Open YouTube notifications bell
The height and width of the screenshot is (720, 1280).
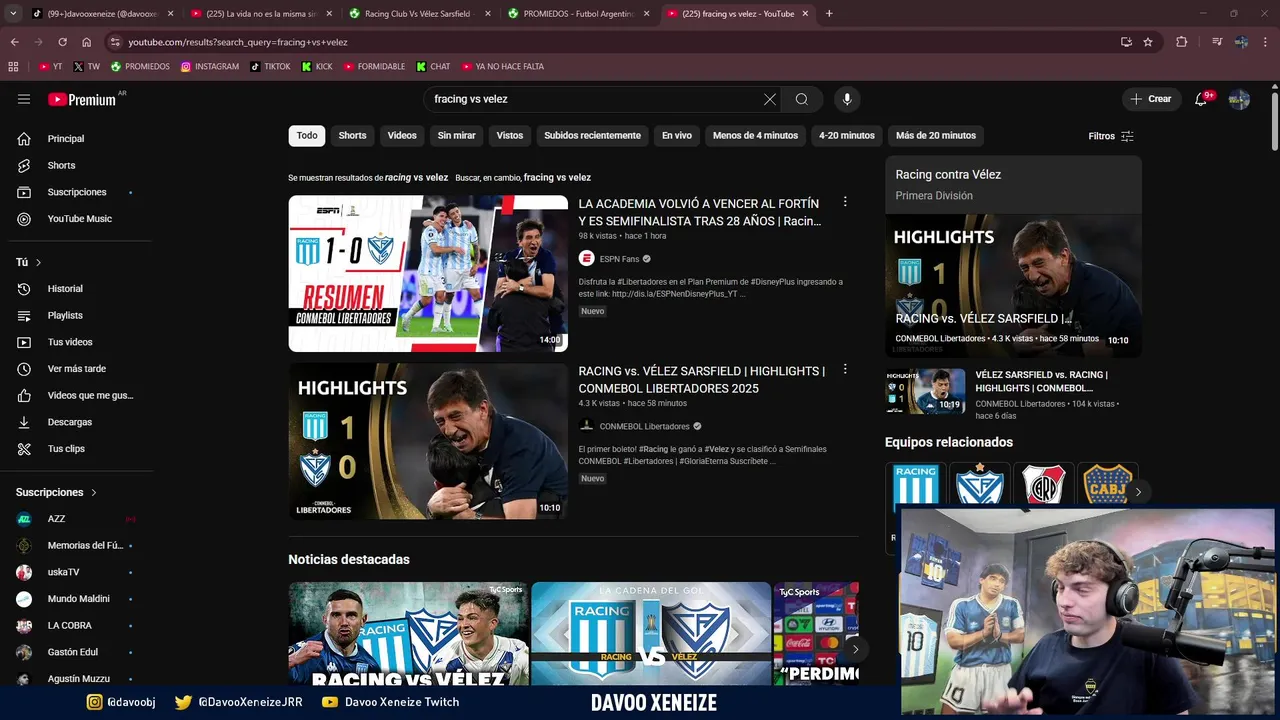(x=1201, y=99)
